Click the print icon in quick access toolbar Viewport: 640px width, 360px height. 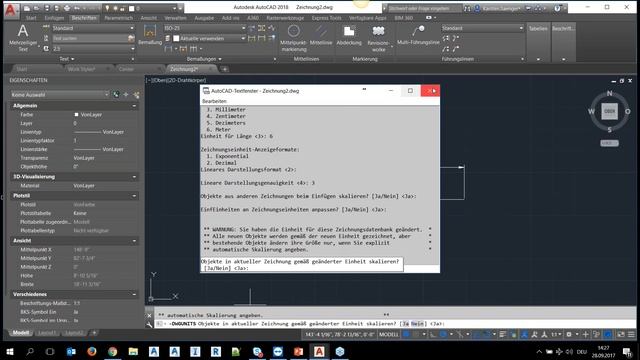pyautogui.click(x=66, y=8)
